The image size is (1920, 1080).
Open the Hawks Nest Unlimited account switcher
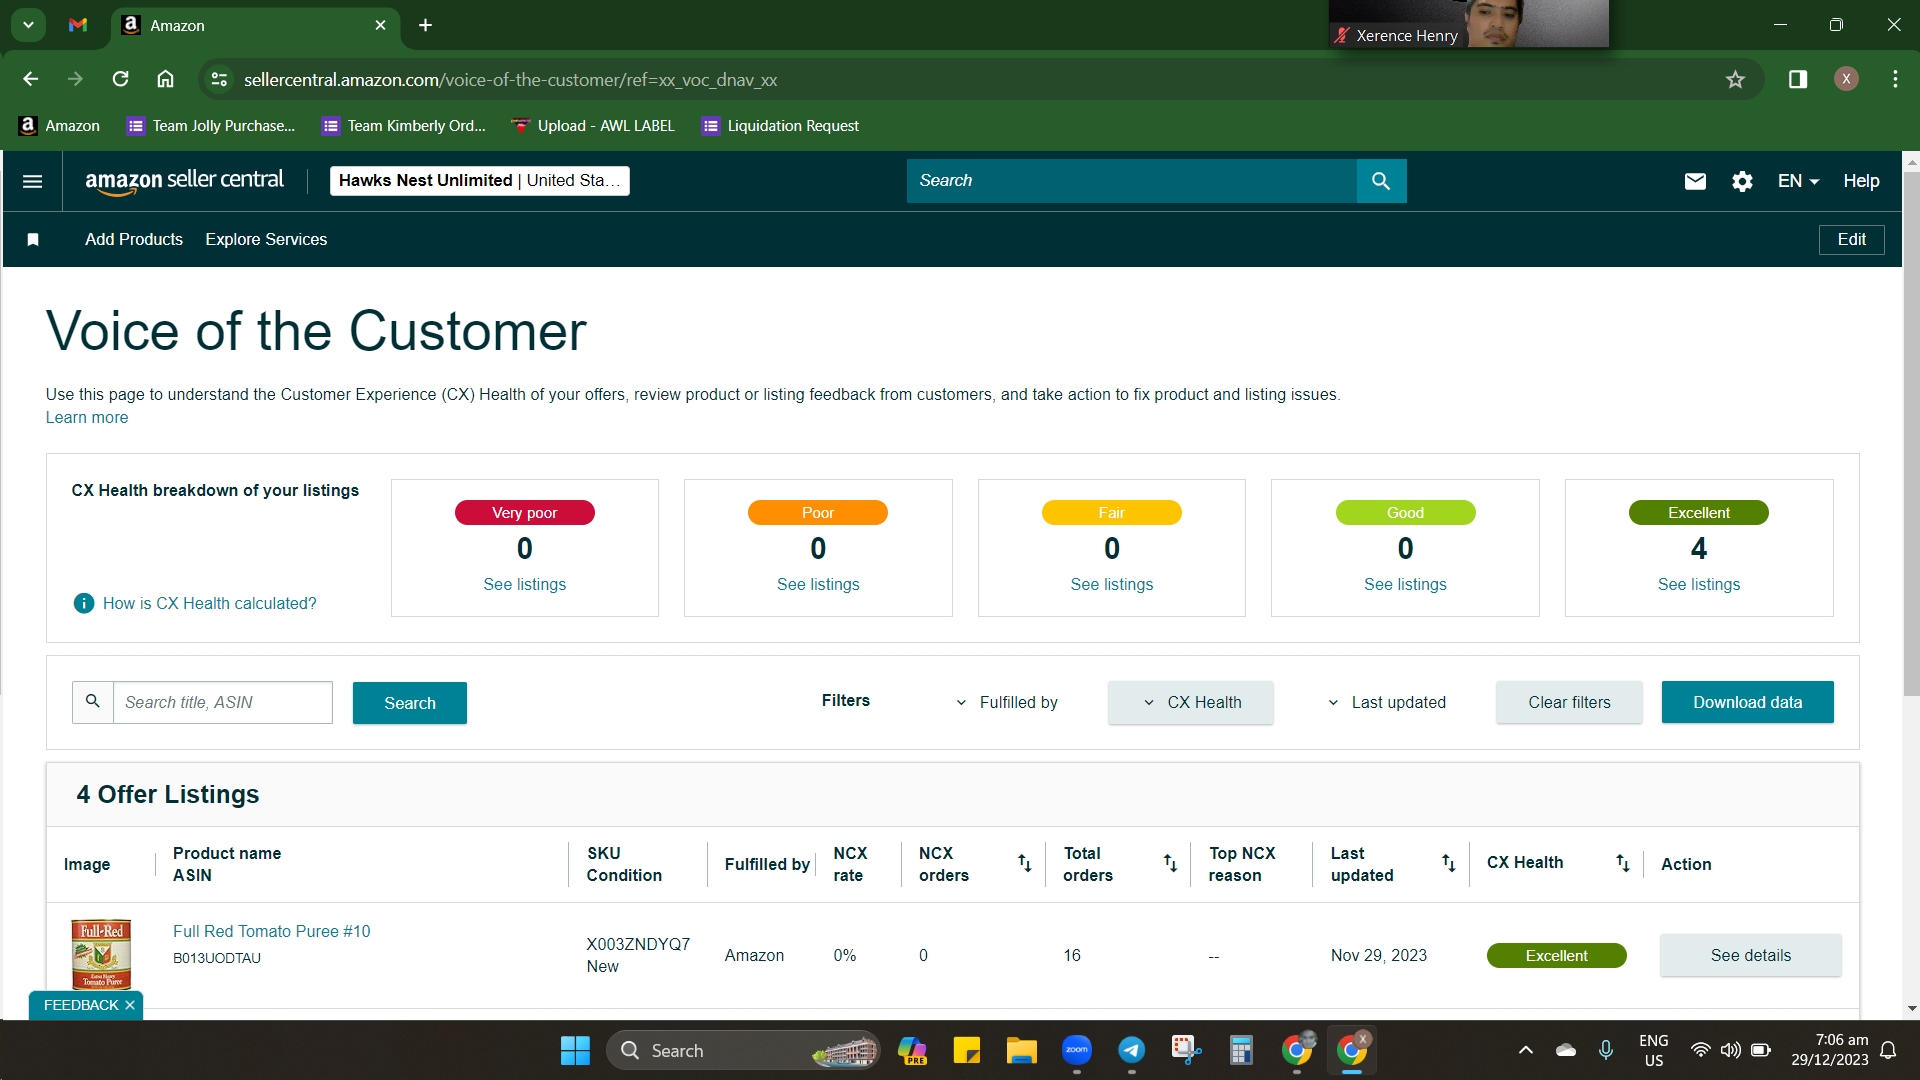[480, 181]
